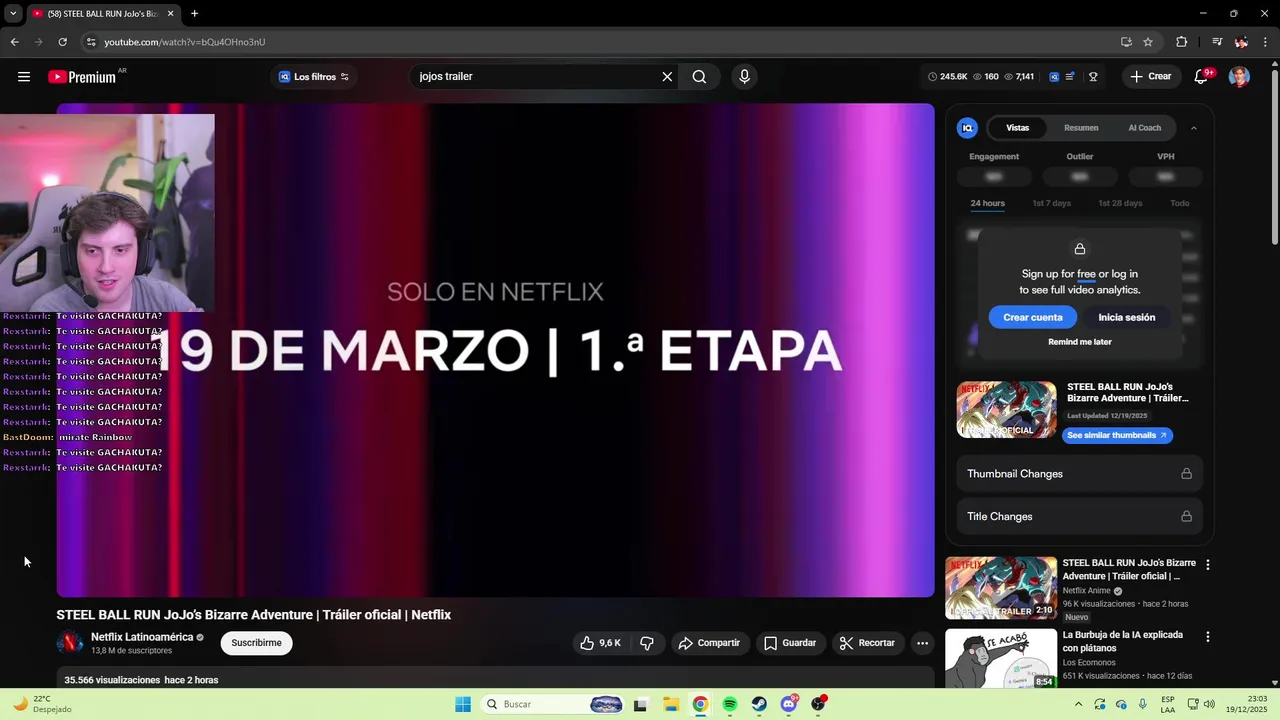Click the Crear button

pos(1151,77)
